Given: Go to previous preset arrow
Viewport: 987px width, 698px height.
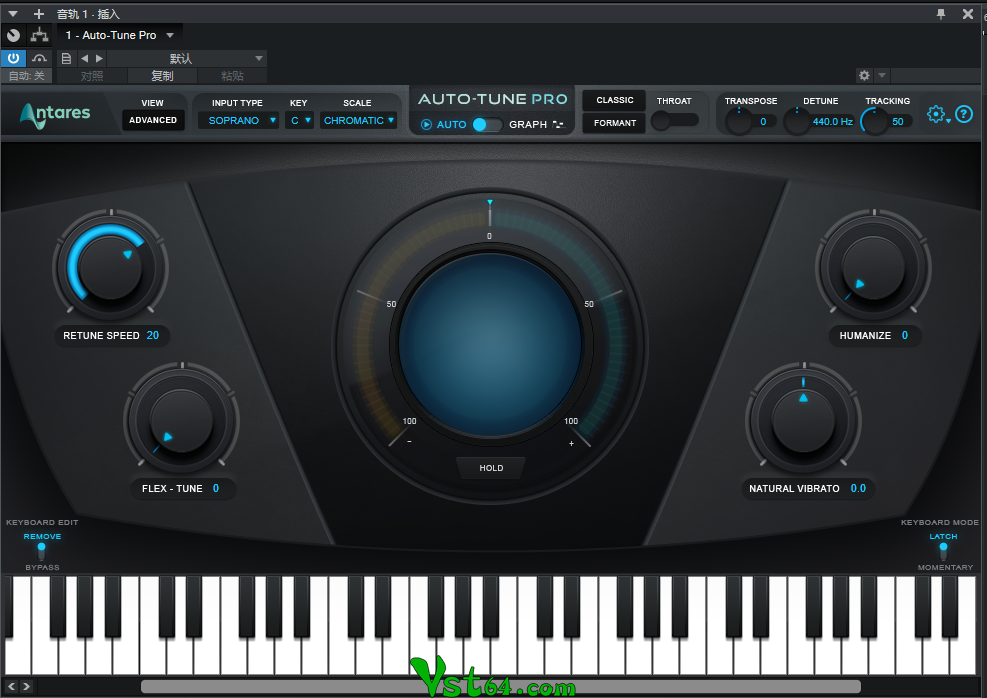Looking at the screenshot, I should (x=84, y=59).
